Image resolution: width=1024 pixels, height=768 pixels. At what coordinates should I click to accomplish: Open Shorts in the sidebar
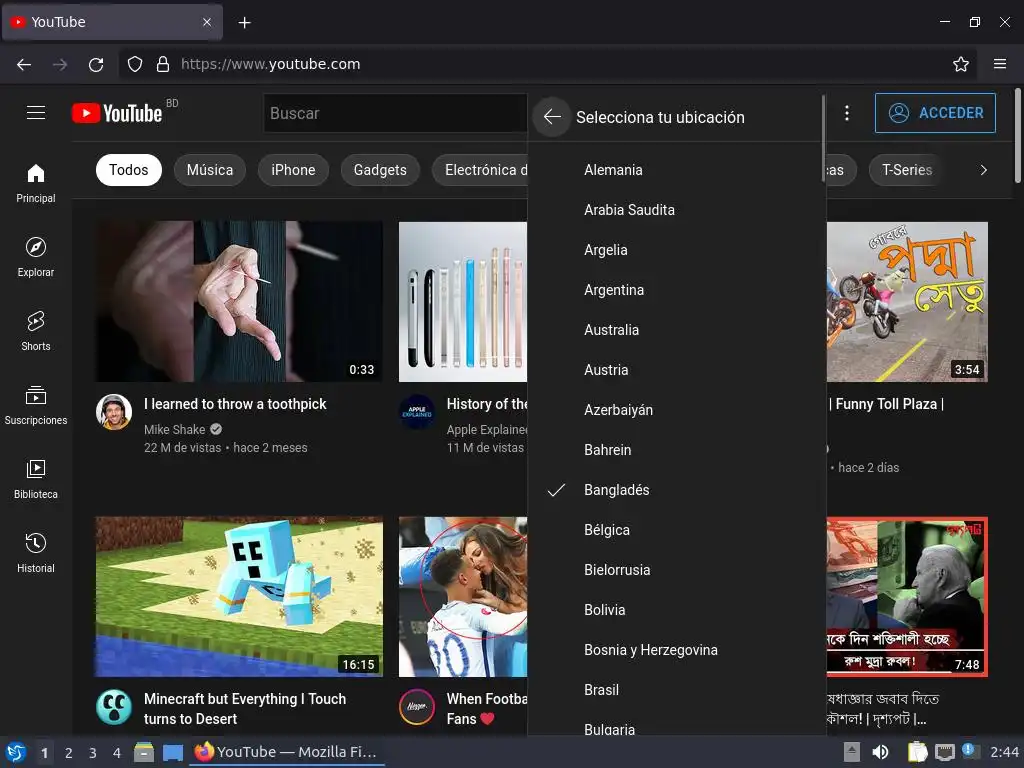click(36, 331)
